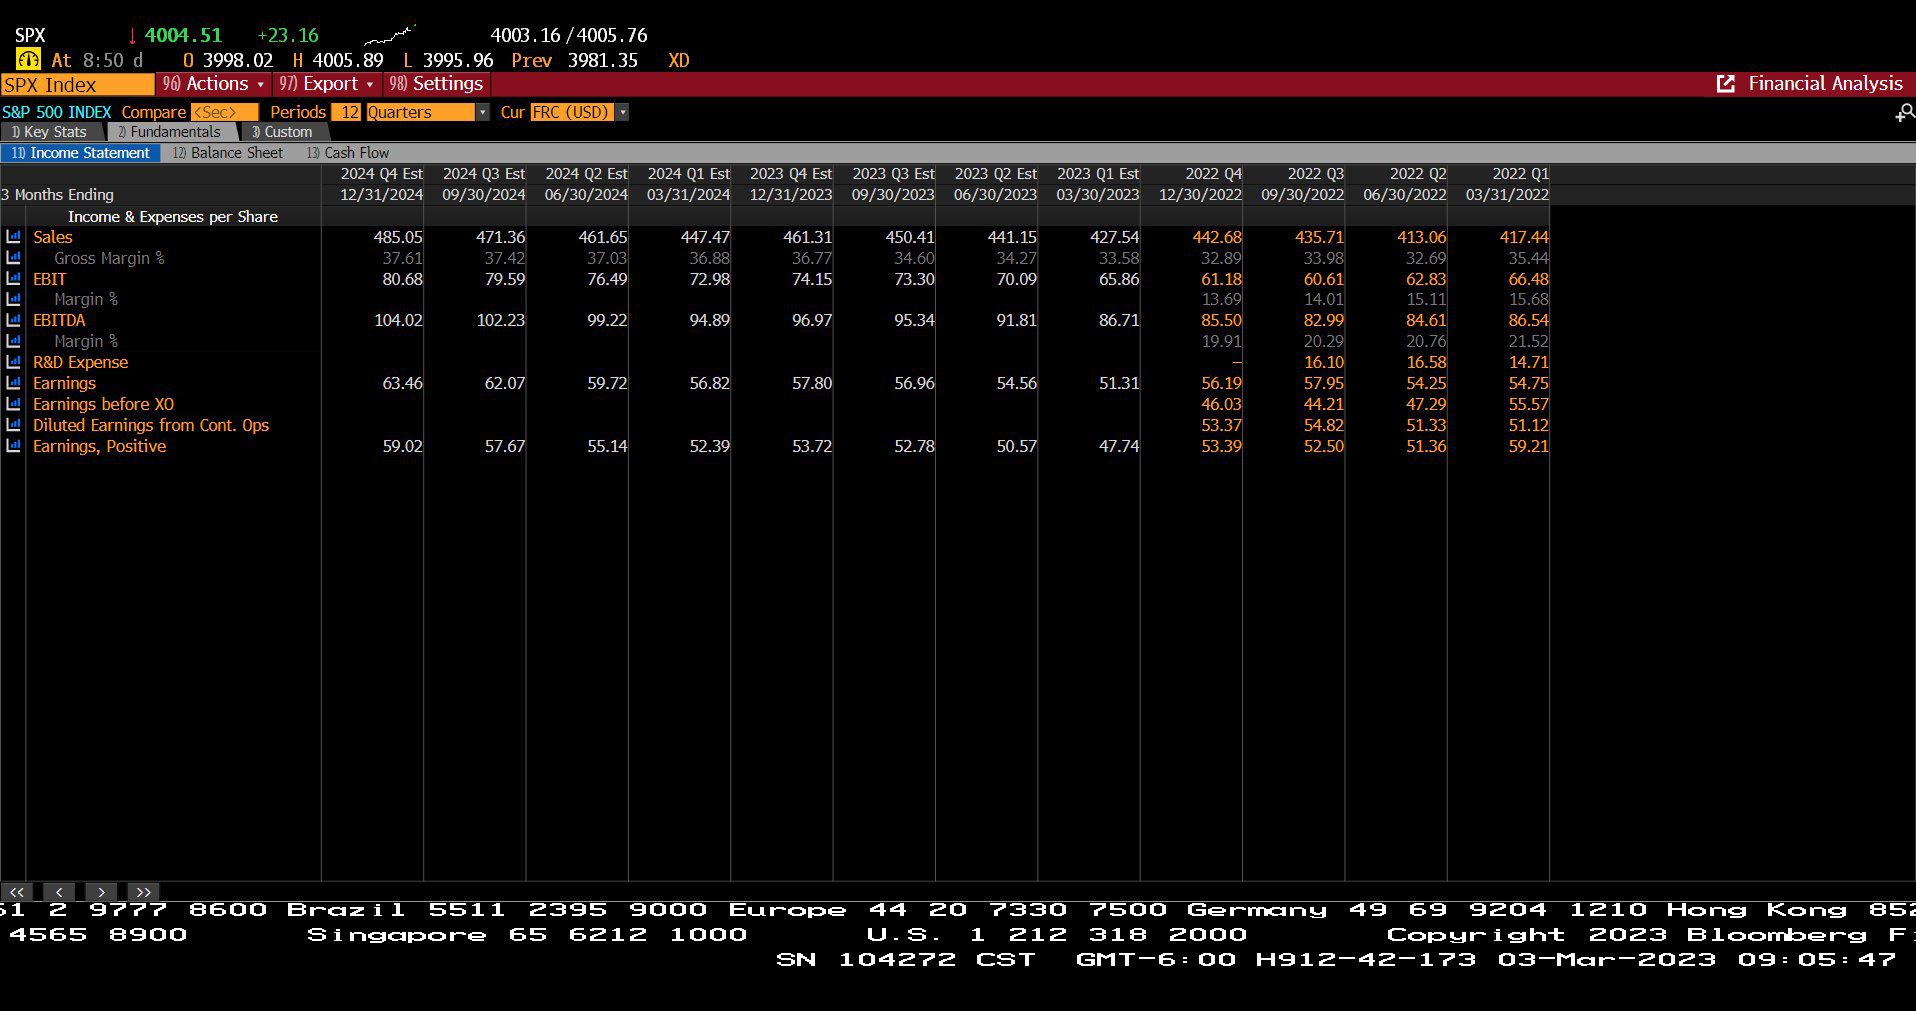Click the Periods count field showing 12
The width and height of the screenshot is (1916, 1011).
(x=346, y=112)
